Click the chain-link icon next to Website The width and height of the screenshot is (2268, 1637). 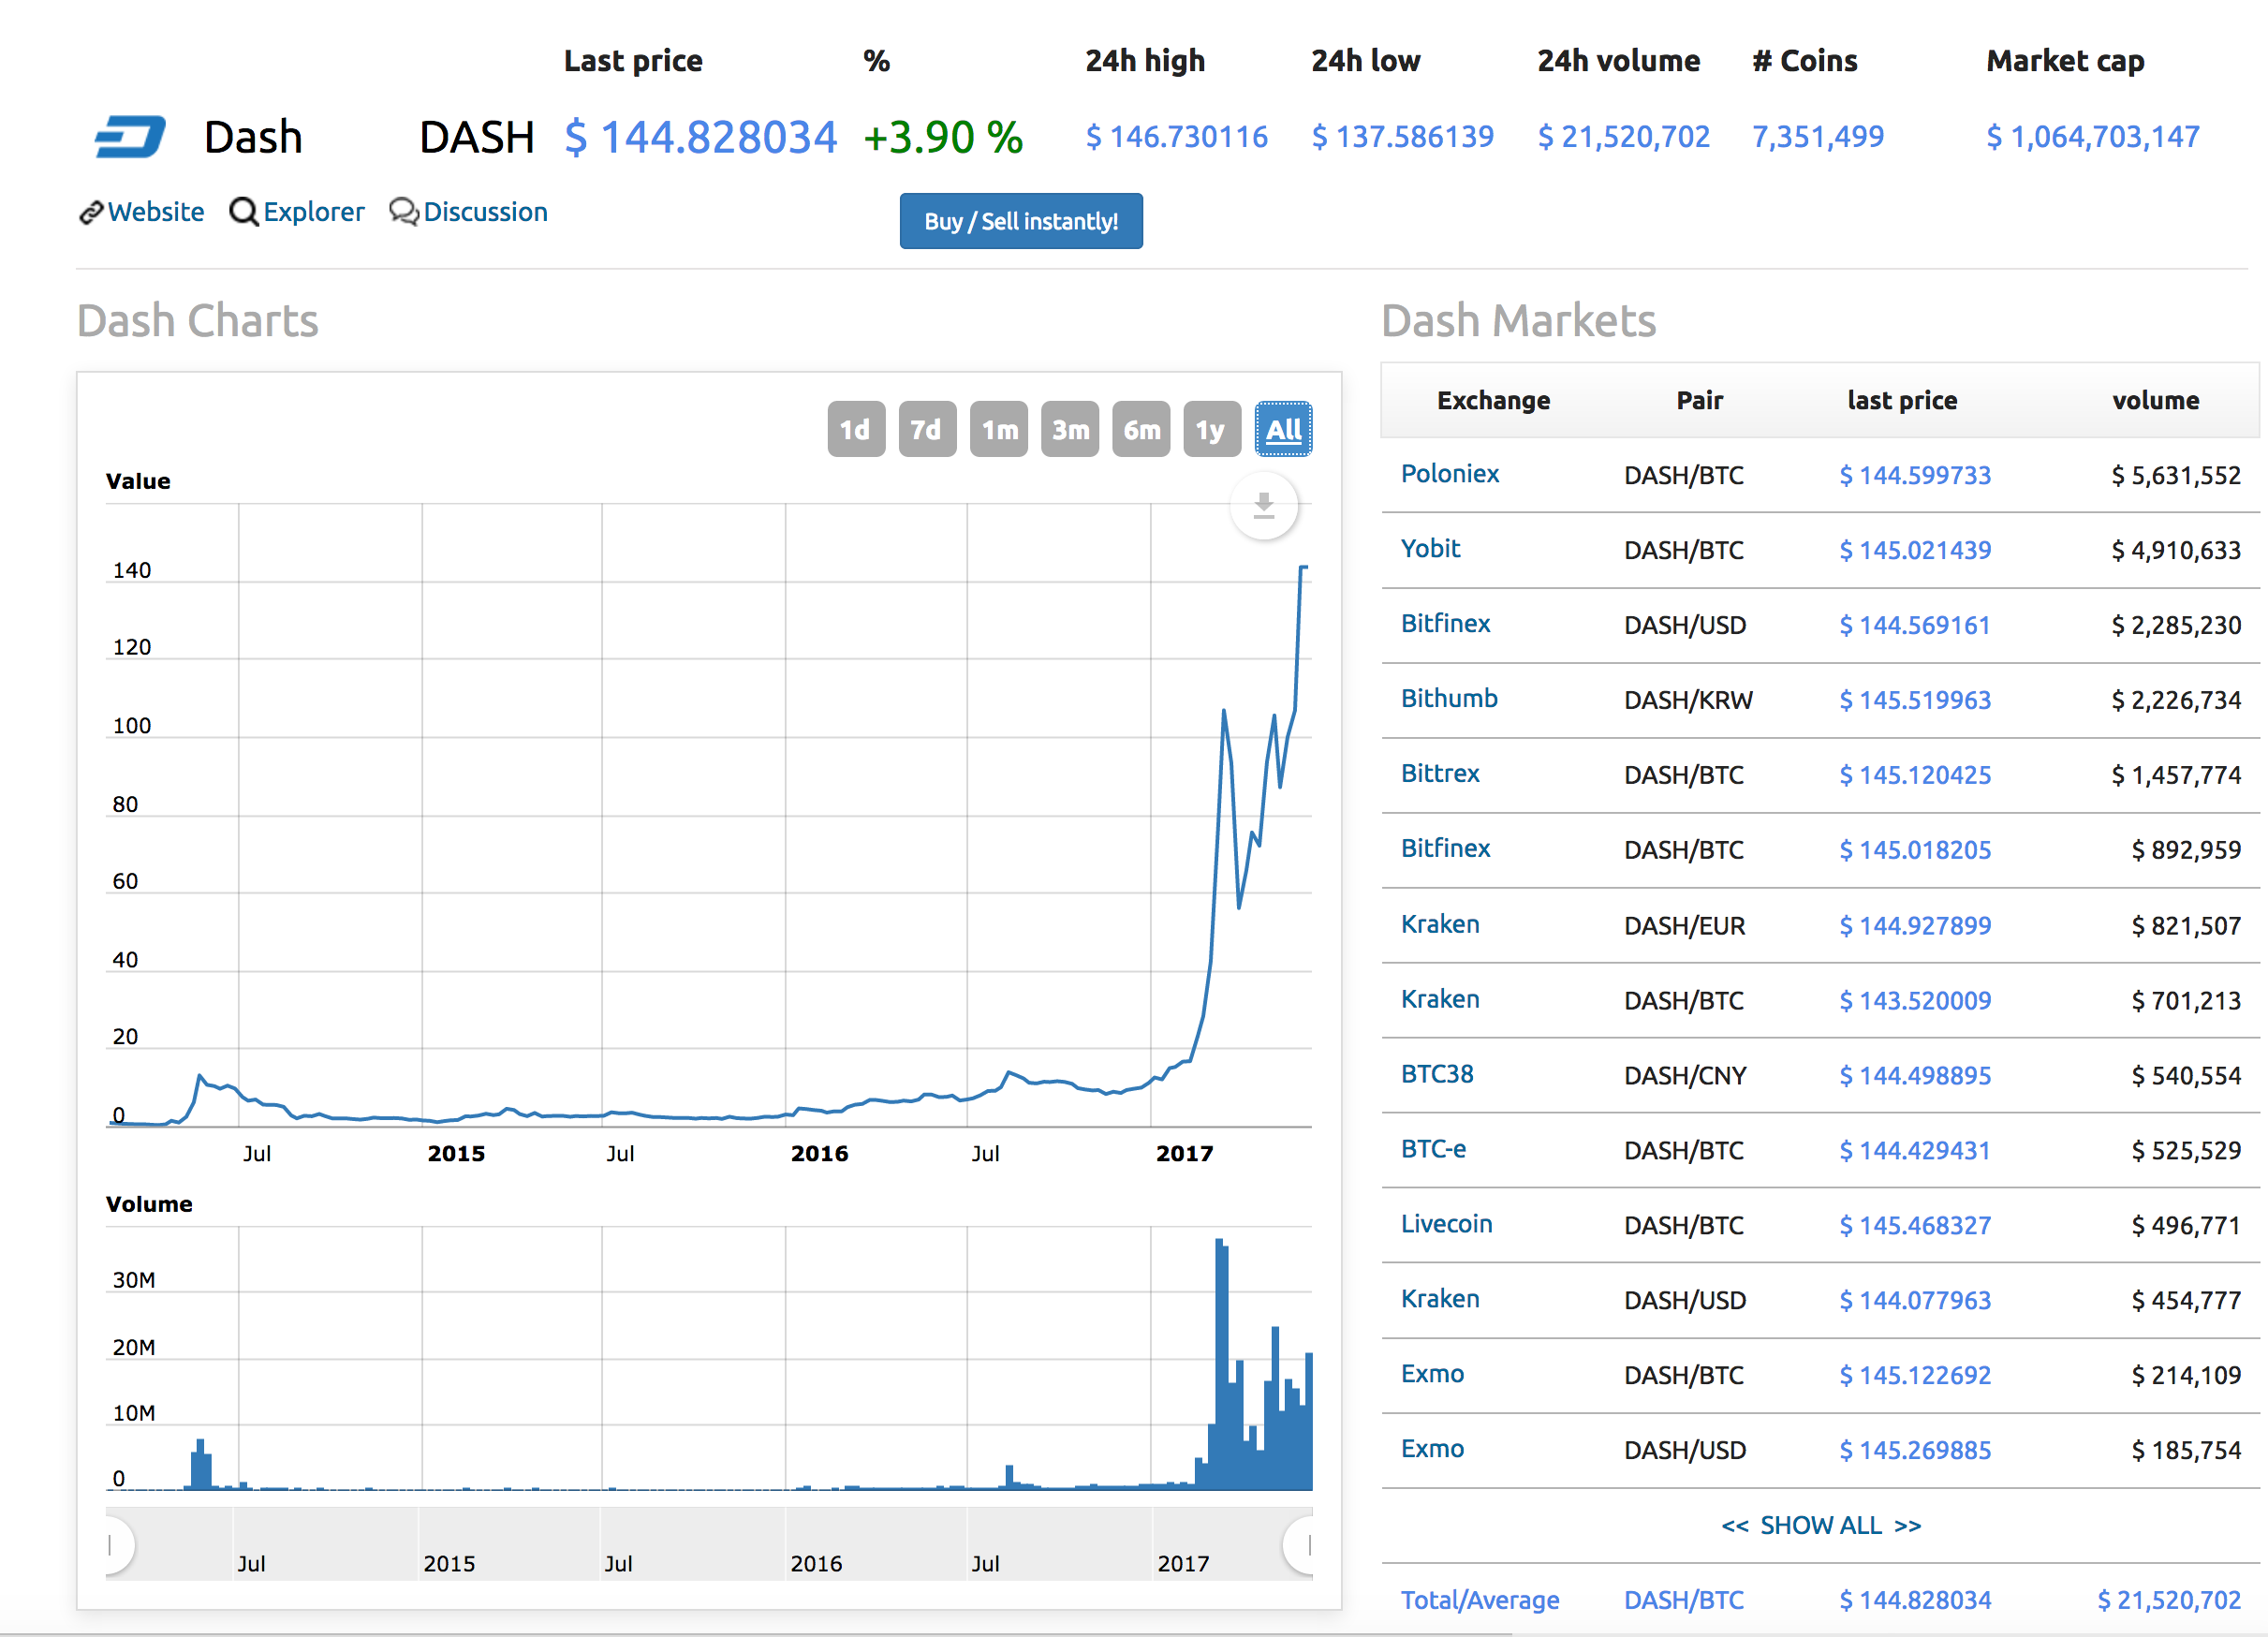[x=91, y=212]
